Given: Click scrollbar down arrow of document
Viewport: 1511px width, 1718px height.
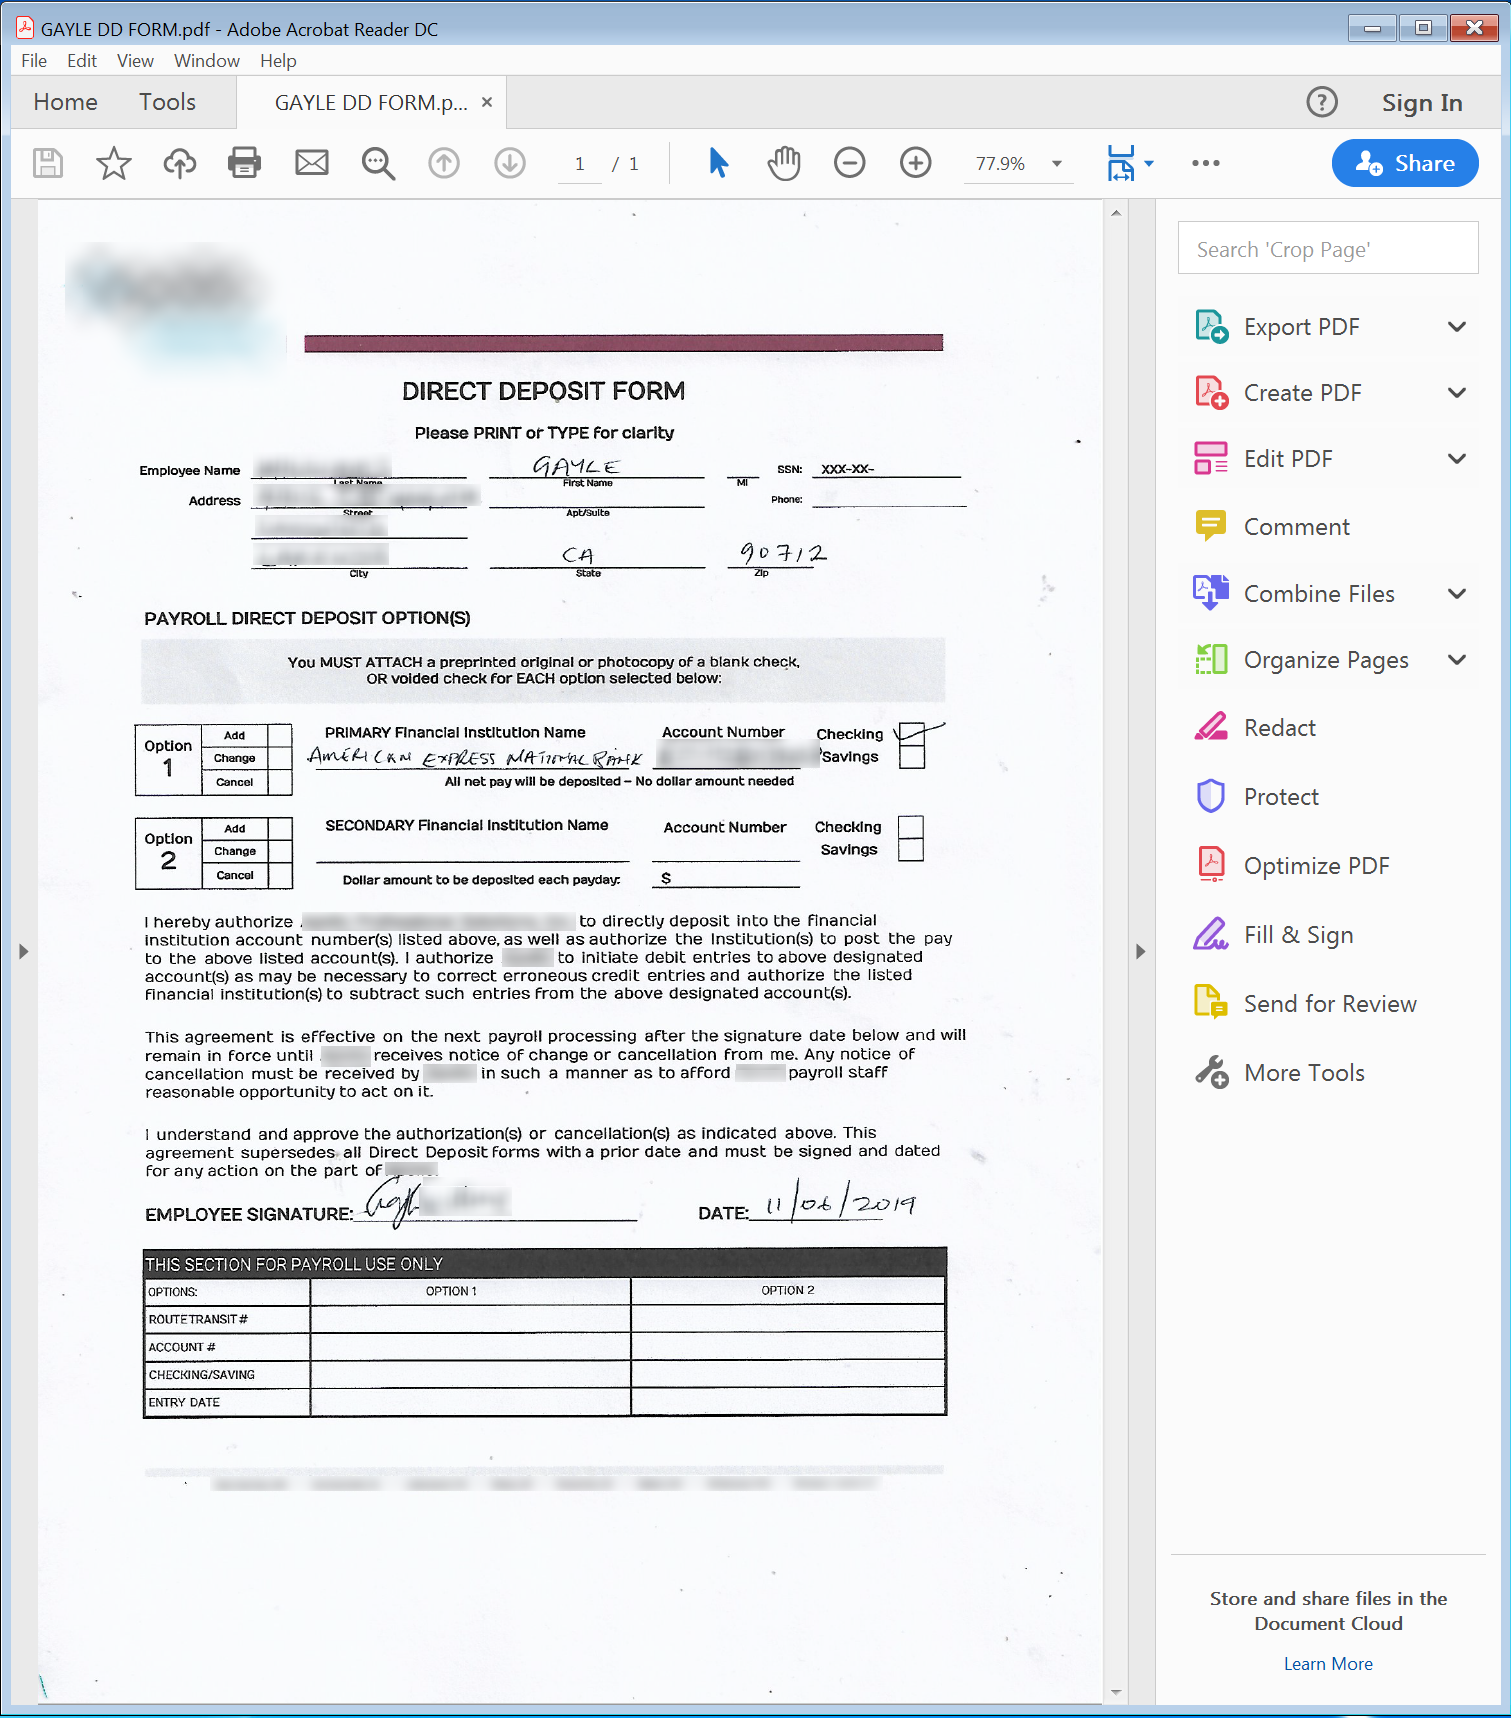Looking at the screenshot, I should 1116,1692.
